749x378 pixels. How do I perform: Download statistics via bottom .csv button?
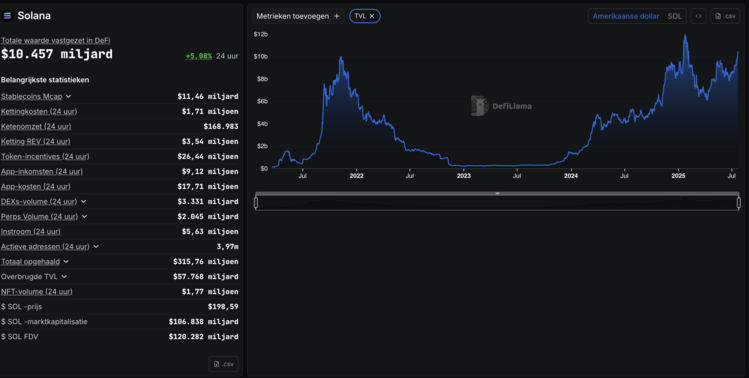tap(224, 364)
